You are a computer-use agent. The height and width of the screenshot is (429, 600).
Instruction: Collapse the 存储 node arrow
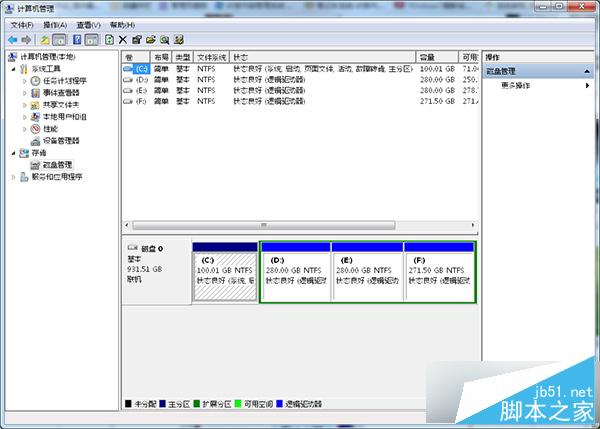tap(14, 153)
